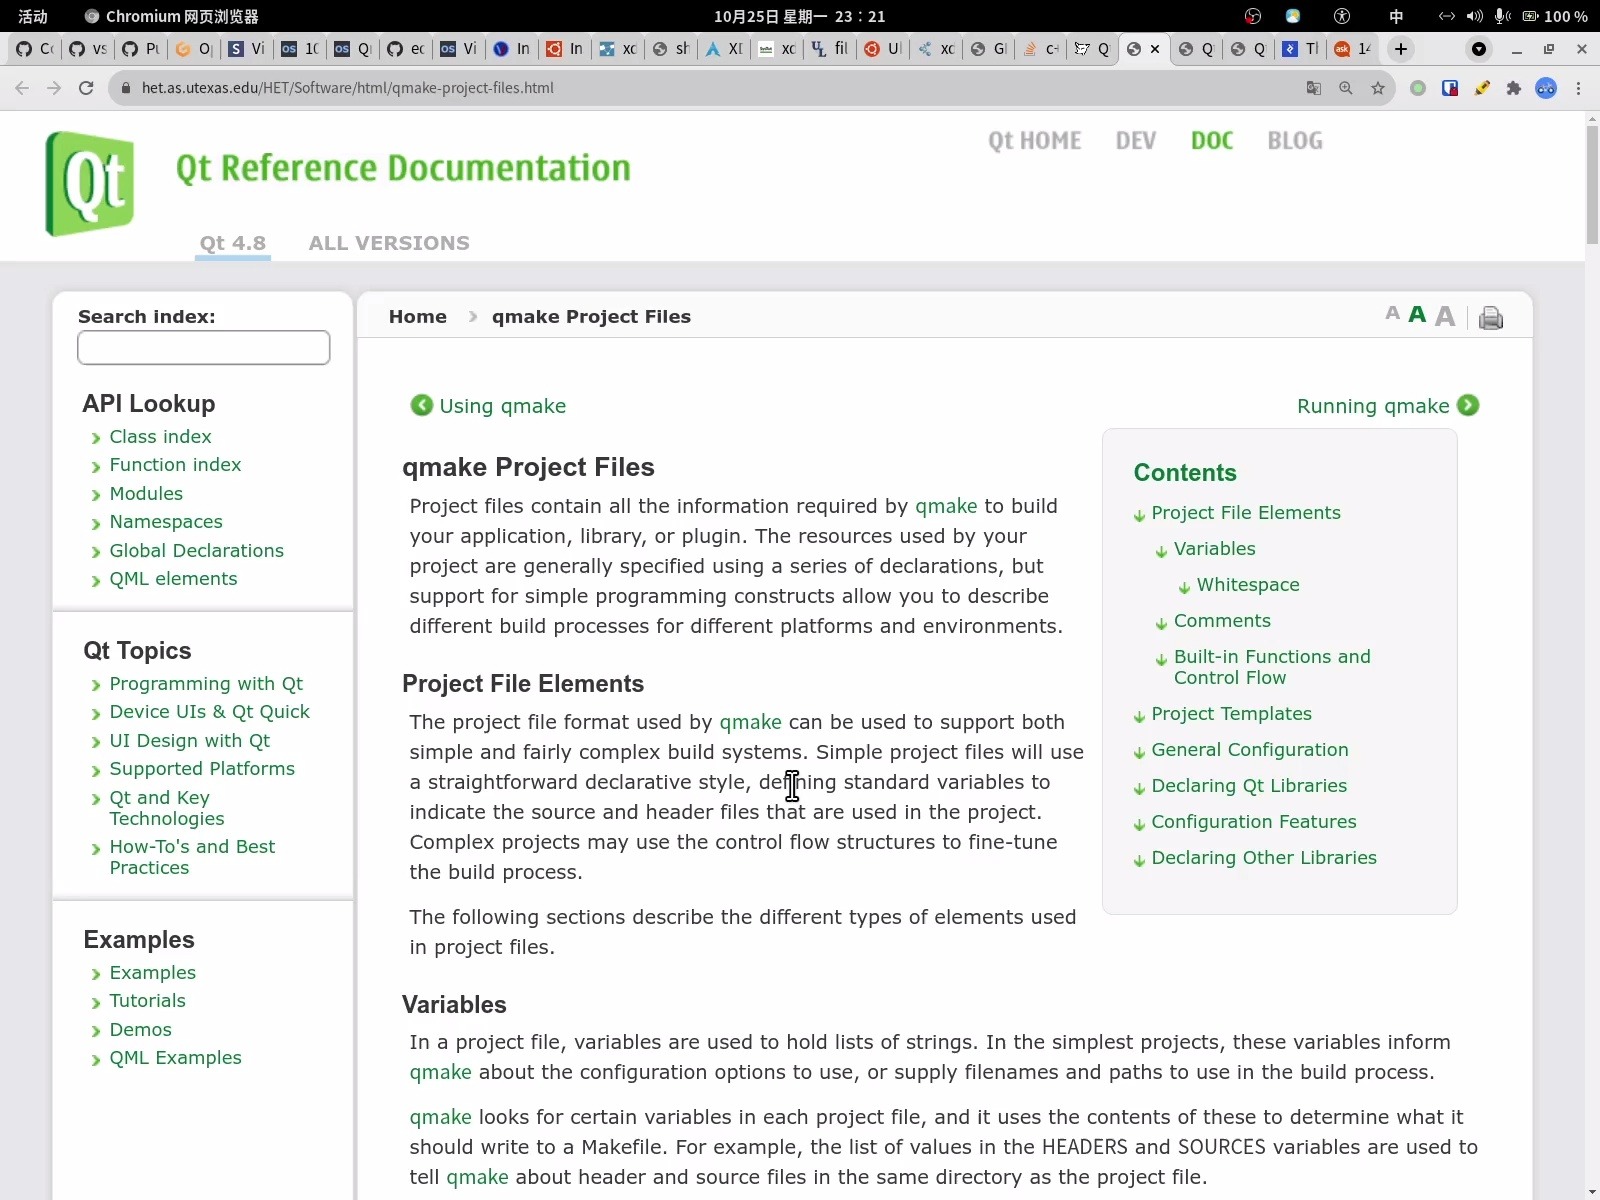Open the date and time menu in top bar
This screenshot has width=1600, height=1200.
click(799, 16)
